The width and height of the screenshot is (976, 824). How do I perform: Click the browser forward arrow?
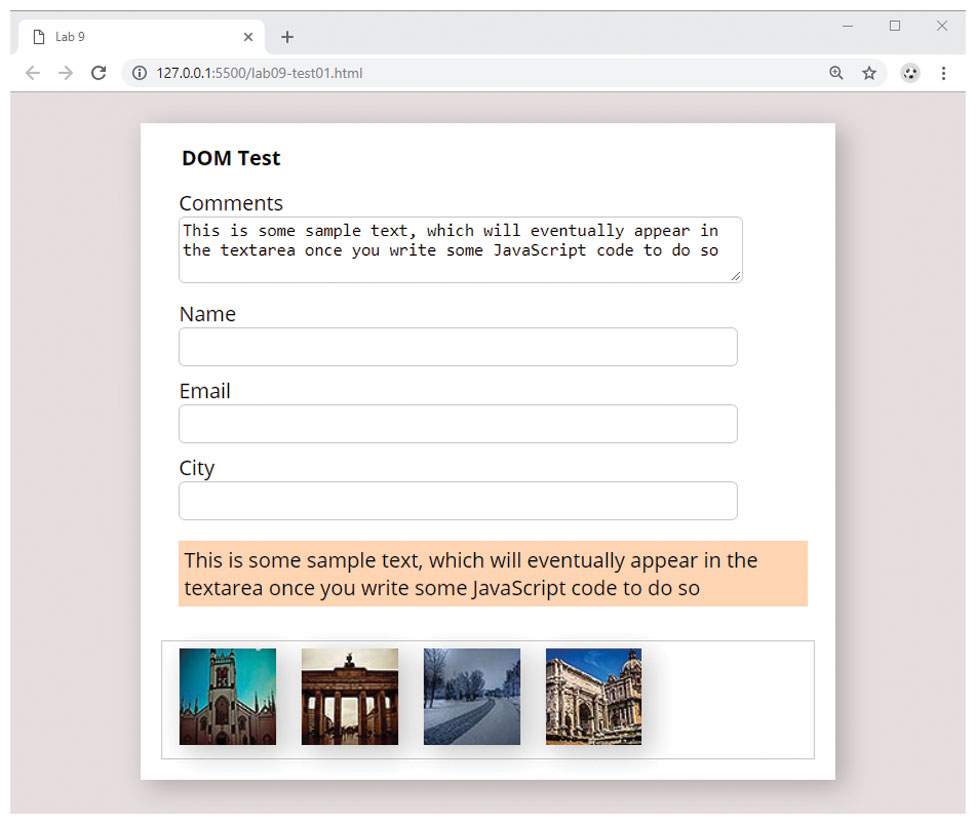[66, 73]
